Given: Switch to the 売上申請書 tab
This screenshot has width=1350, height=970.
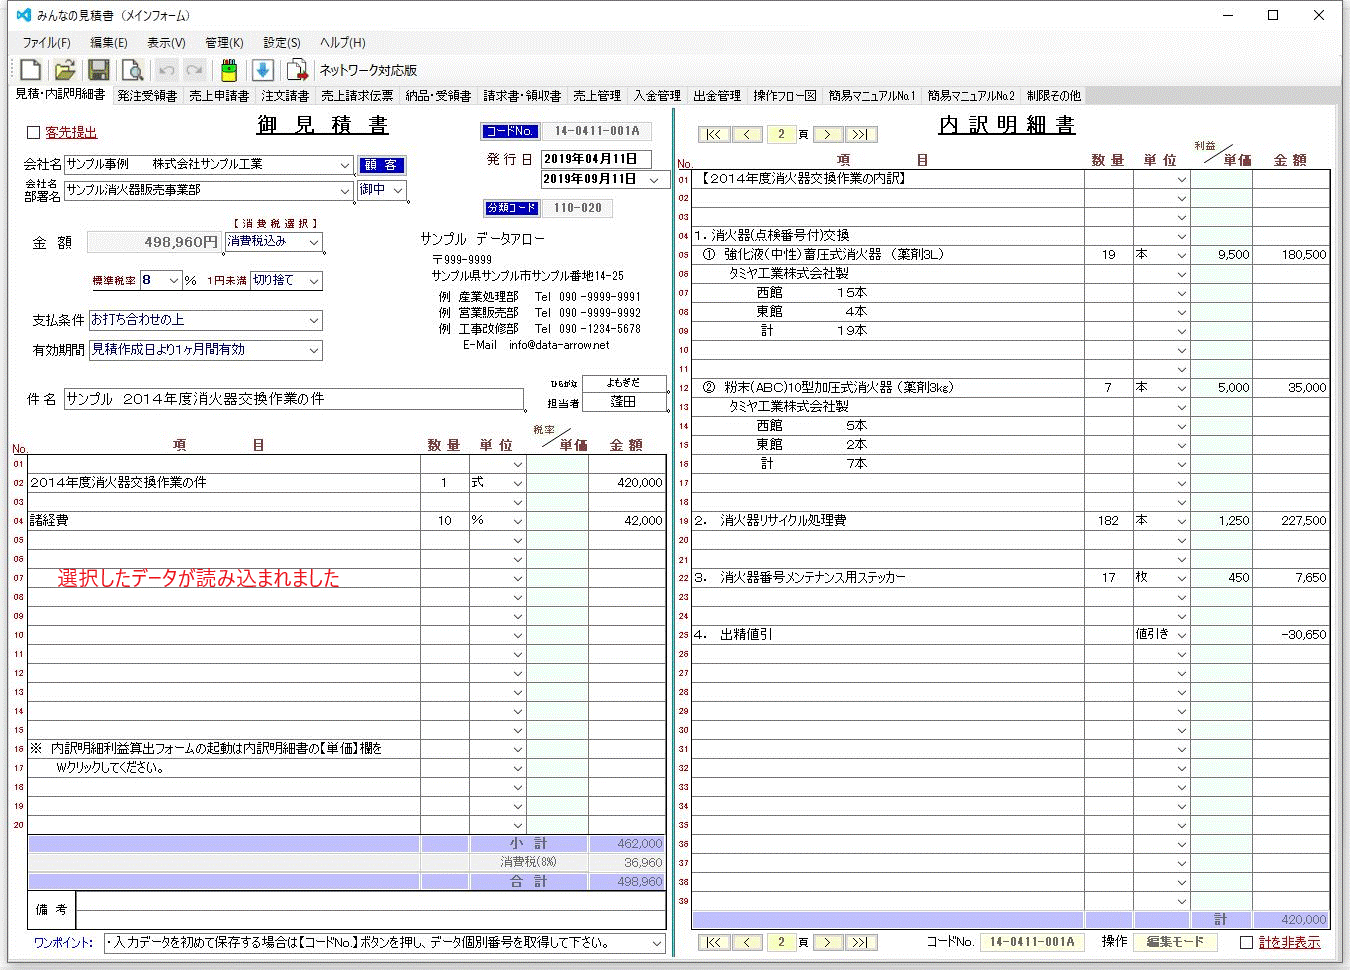Looking at the screenshot, I should point(219,96).
